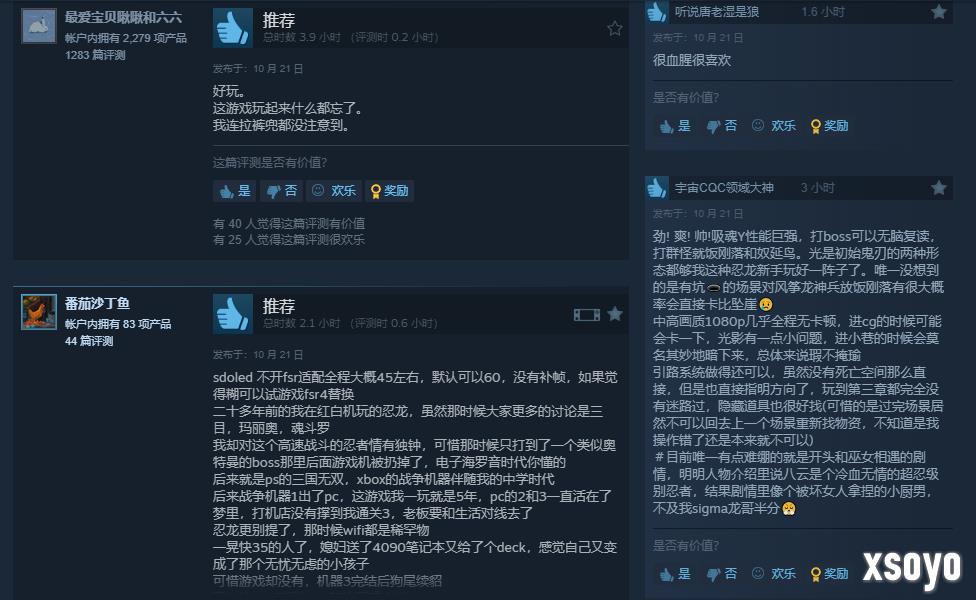Click the thumbs-up icon beside 宇宙CQC领域大神

point(657,187)
